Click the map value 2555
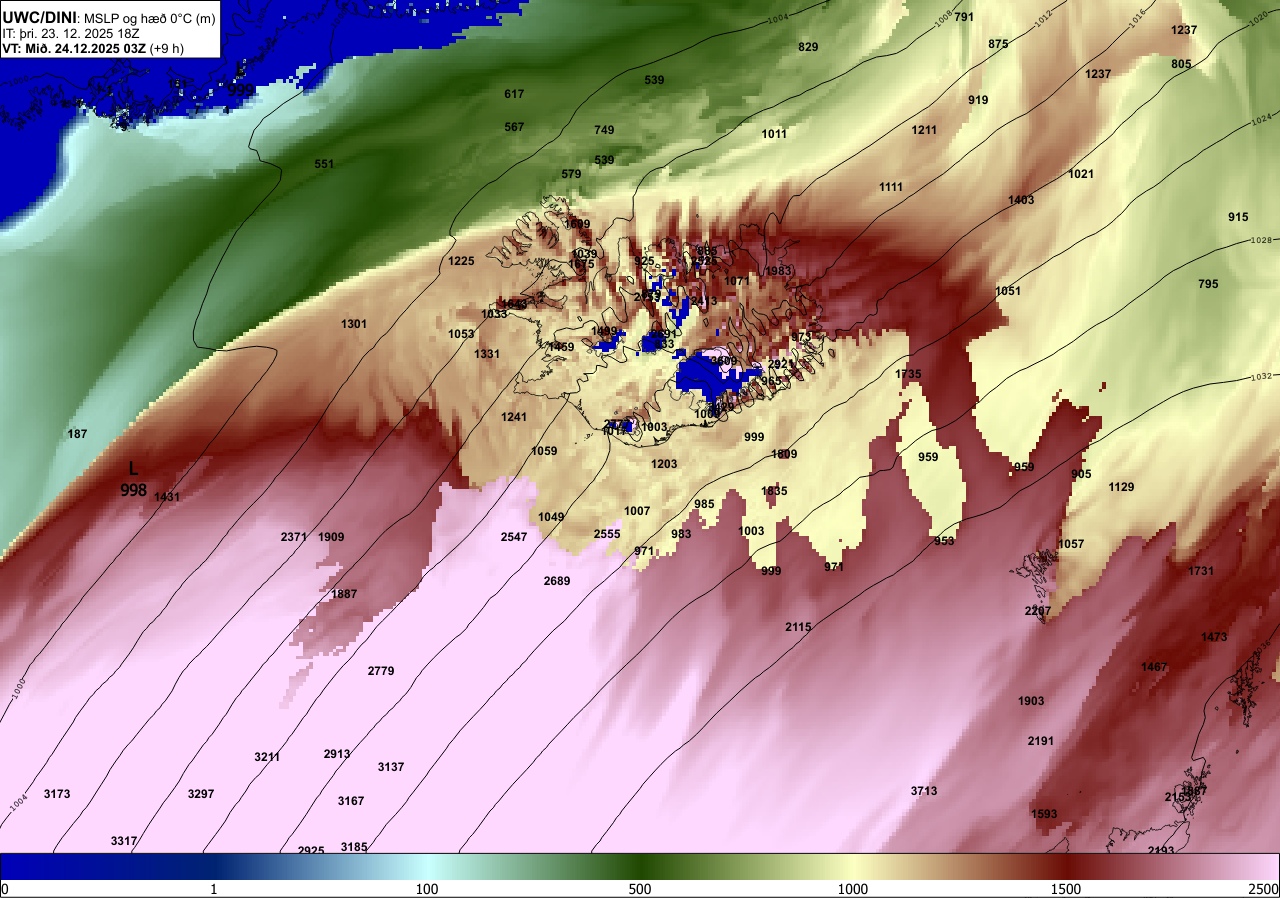This screenshot has height=898, width=1280. tap(607, 534)
